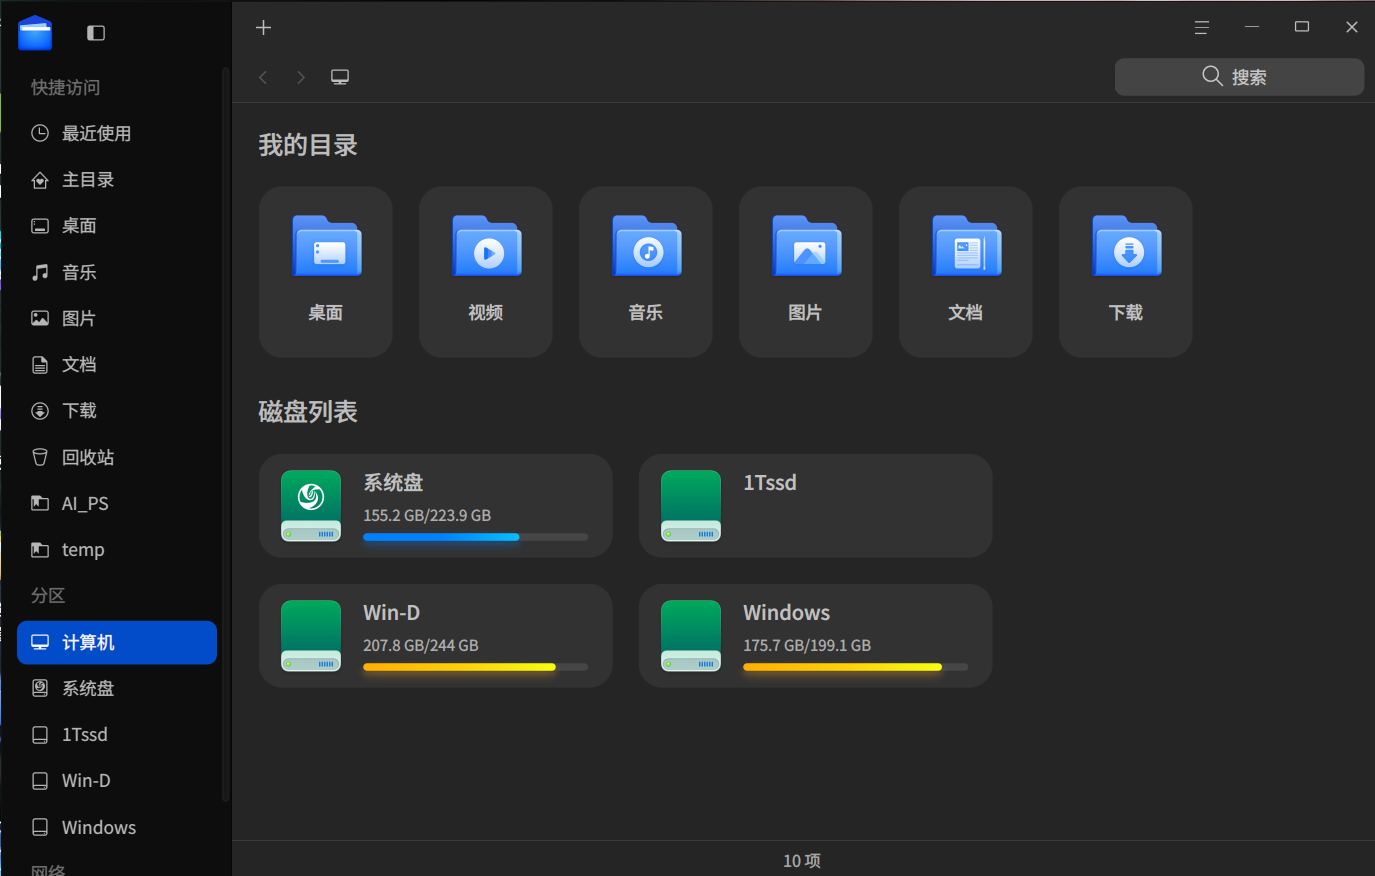Select the Windows partition in sidebar
The height and width of the screenshot is (876, 1375).
98,827
